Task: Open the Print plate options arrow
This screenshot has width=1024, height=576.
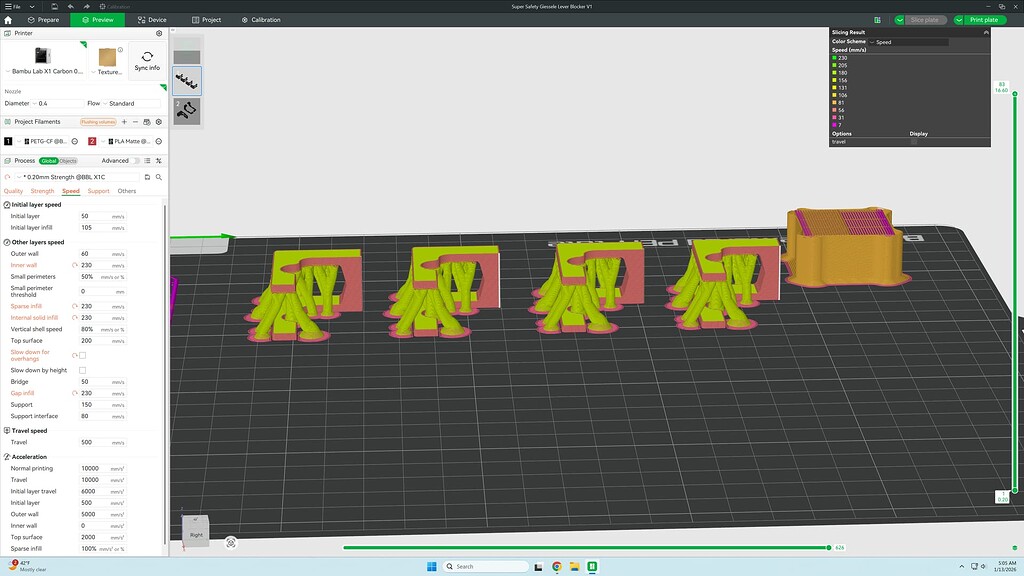Action: pos(959,20)
